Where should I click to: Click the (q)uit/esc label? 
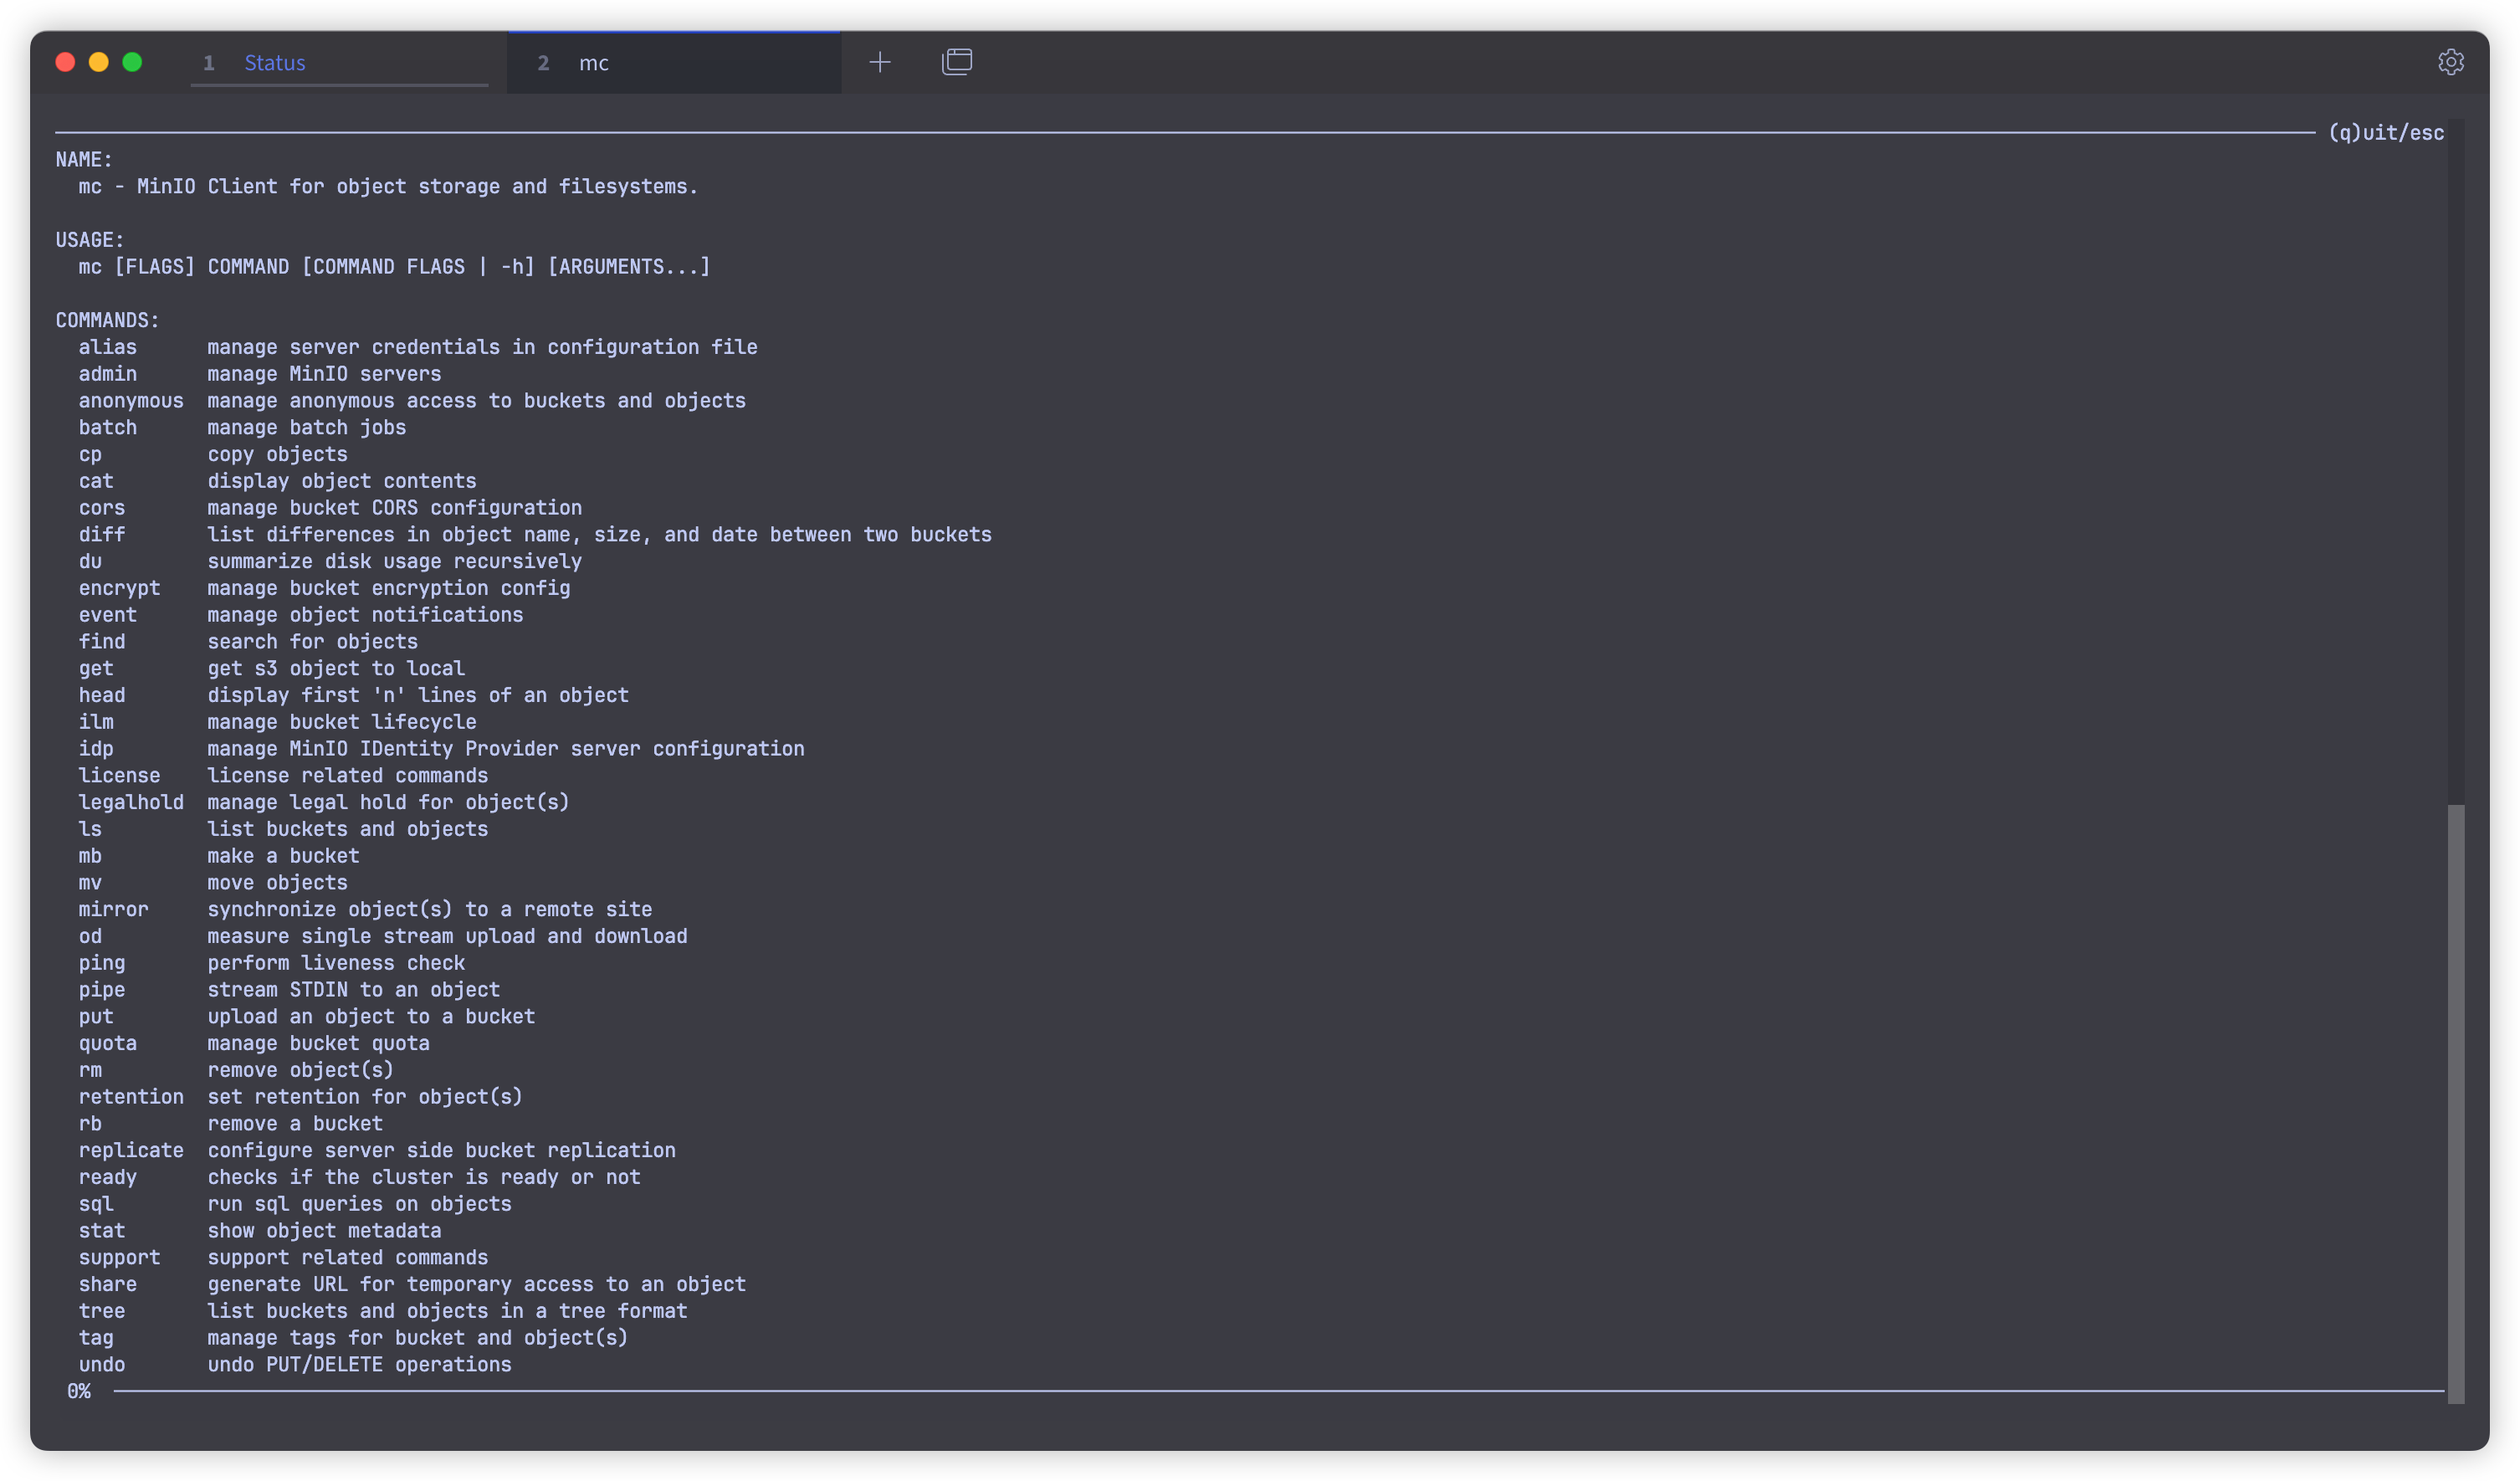click(x=2386, y=133)
